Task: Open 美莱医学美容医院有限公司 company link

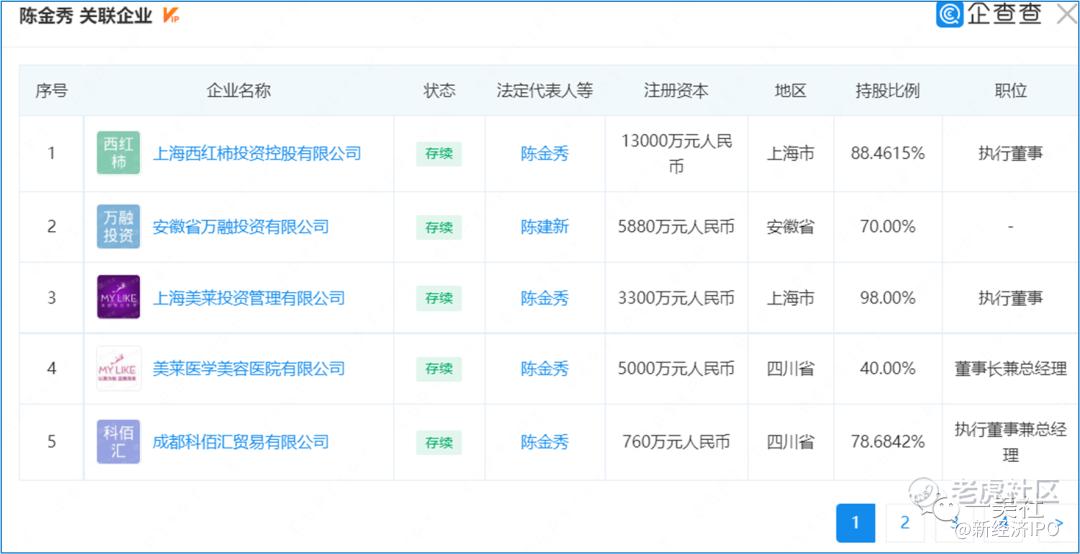Action: tap(249, 369)
